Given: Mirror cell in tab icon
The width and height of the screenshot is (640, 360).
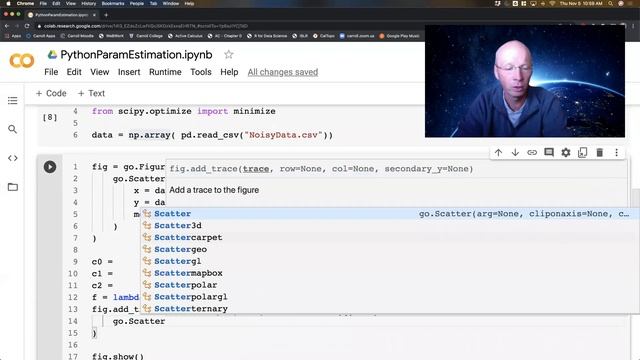Looking at the screenshot, I should point(582,153).
